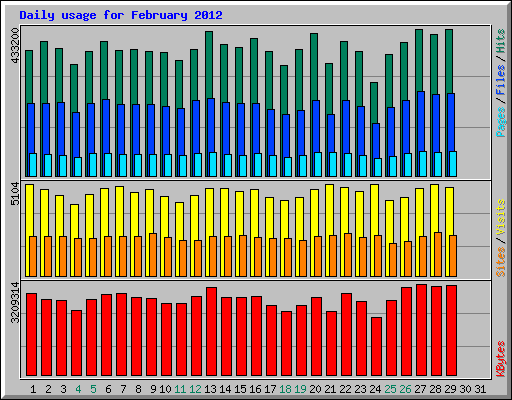
Task: Click the orange 'Sites' legend label
Action: tap(501, 262)
